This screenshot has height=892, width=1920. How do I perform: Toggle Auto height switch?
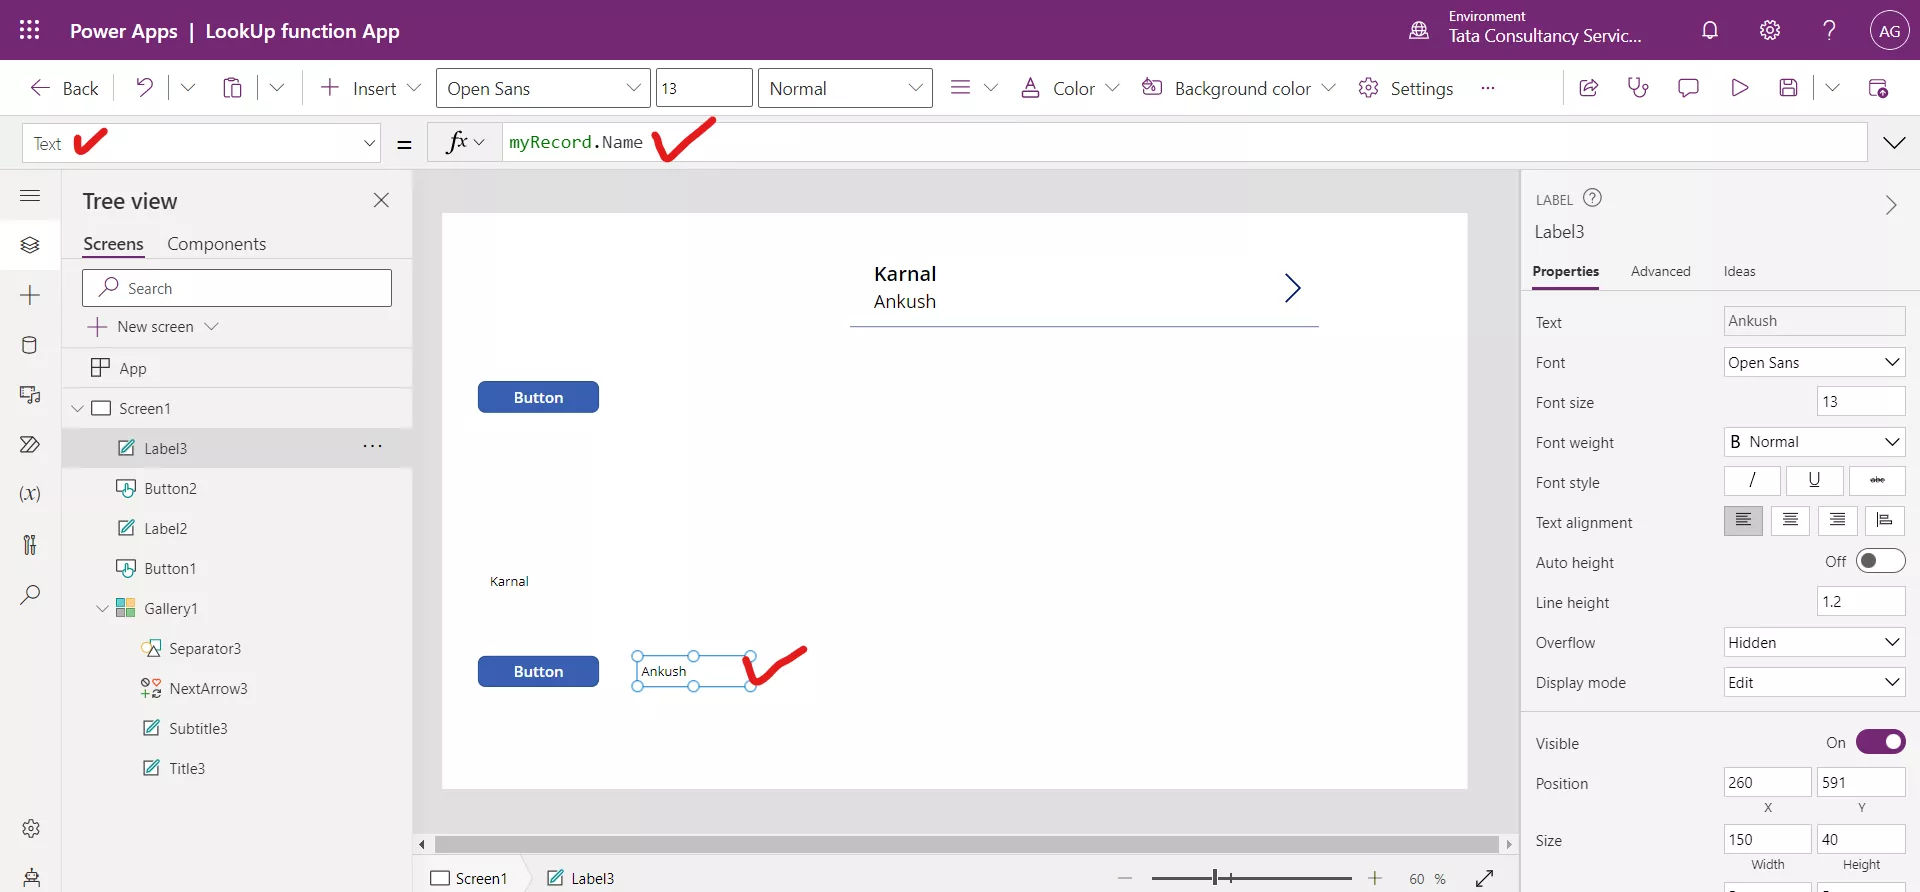point(1880,561)
